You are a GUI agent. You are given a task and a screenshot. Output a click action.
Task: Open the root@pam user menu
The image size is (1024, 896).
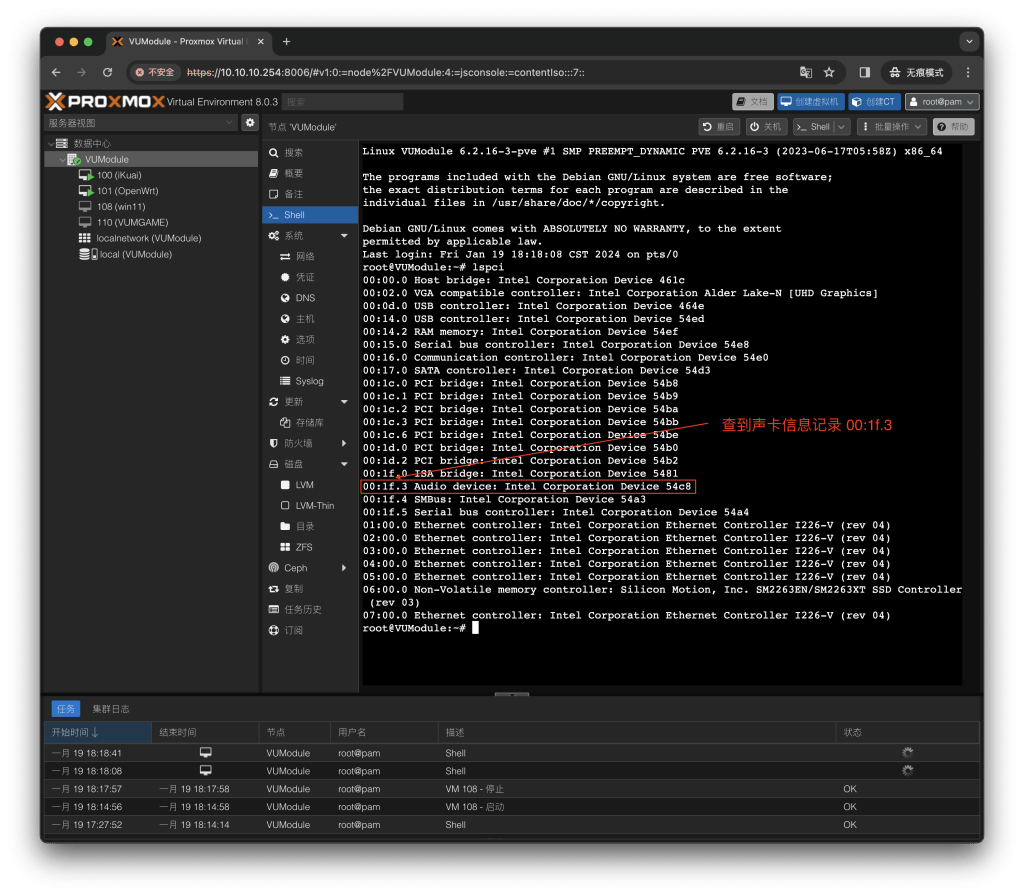941,101
